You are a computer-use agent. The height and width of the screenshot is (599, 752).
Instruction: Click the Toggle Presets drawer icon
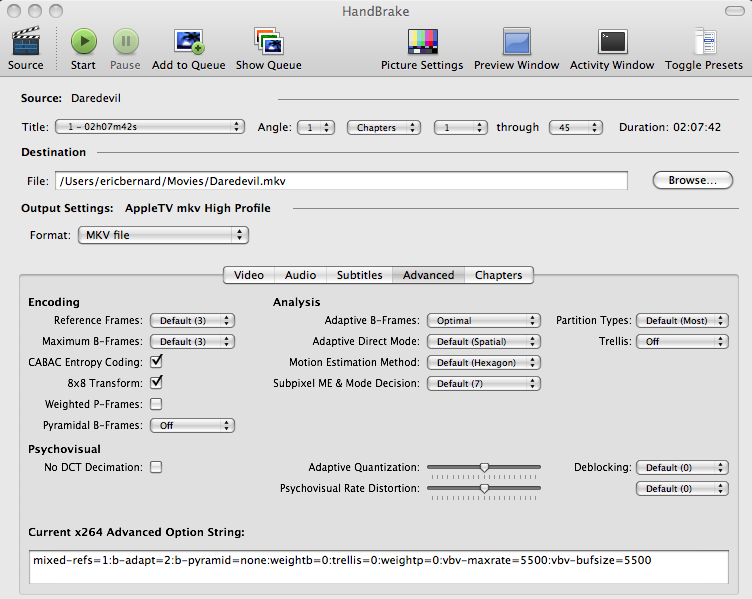[x=705, y=41]
